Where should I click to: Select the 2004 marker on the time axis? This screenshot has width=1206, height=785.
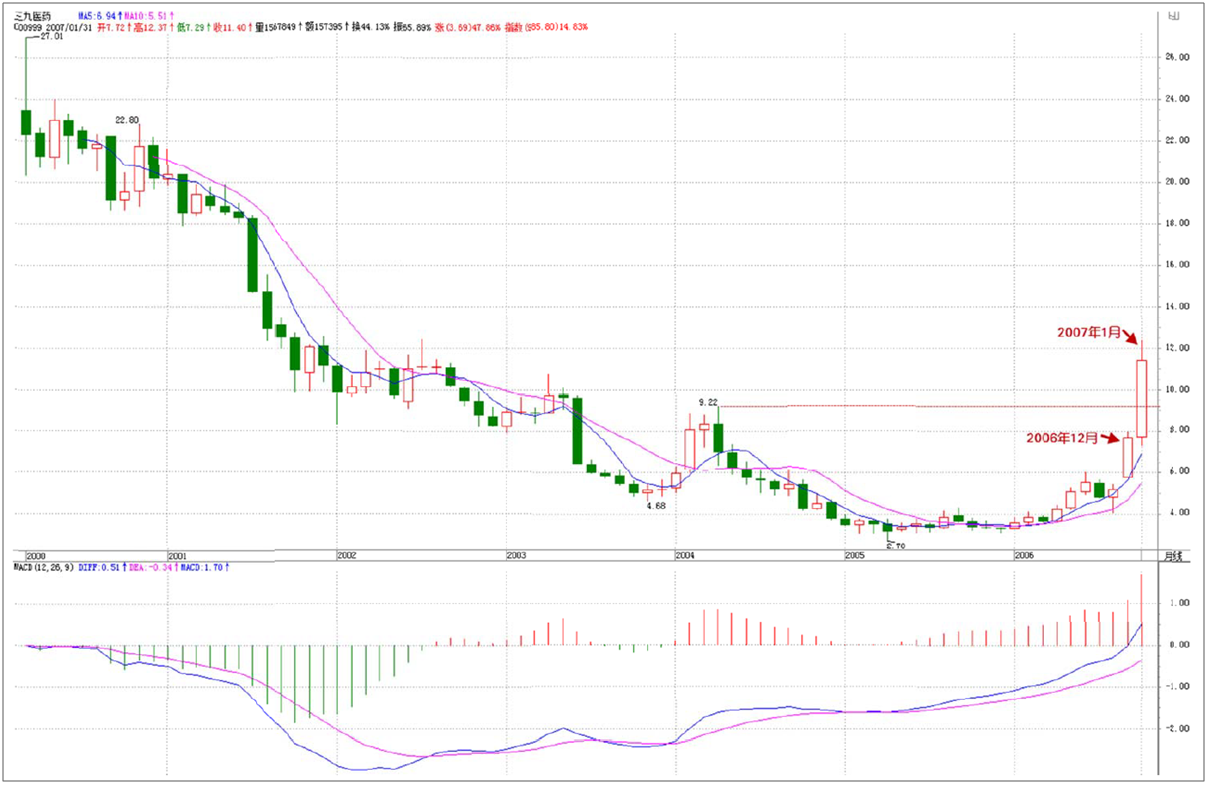(x=684, y=554)
